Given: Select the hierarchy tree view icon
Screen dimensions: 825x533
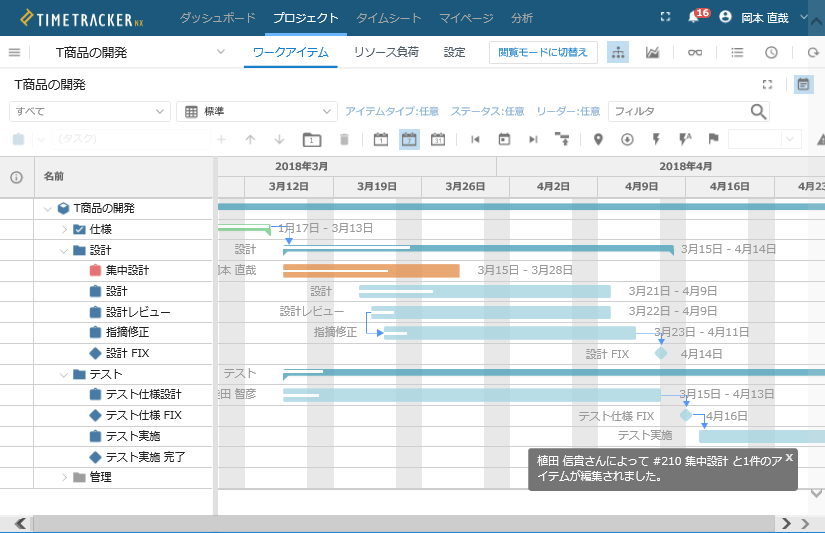Looking at the screenshot, I should 618,52.
